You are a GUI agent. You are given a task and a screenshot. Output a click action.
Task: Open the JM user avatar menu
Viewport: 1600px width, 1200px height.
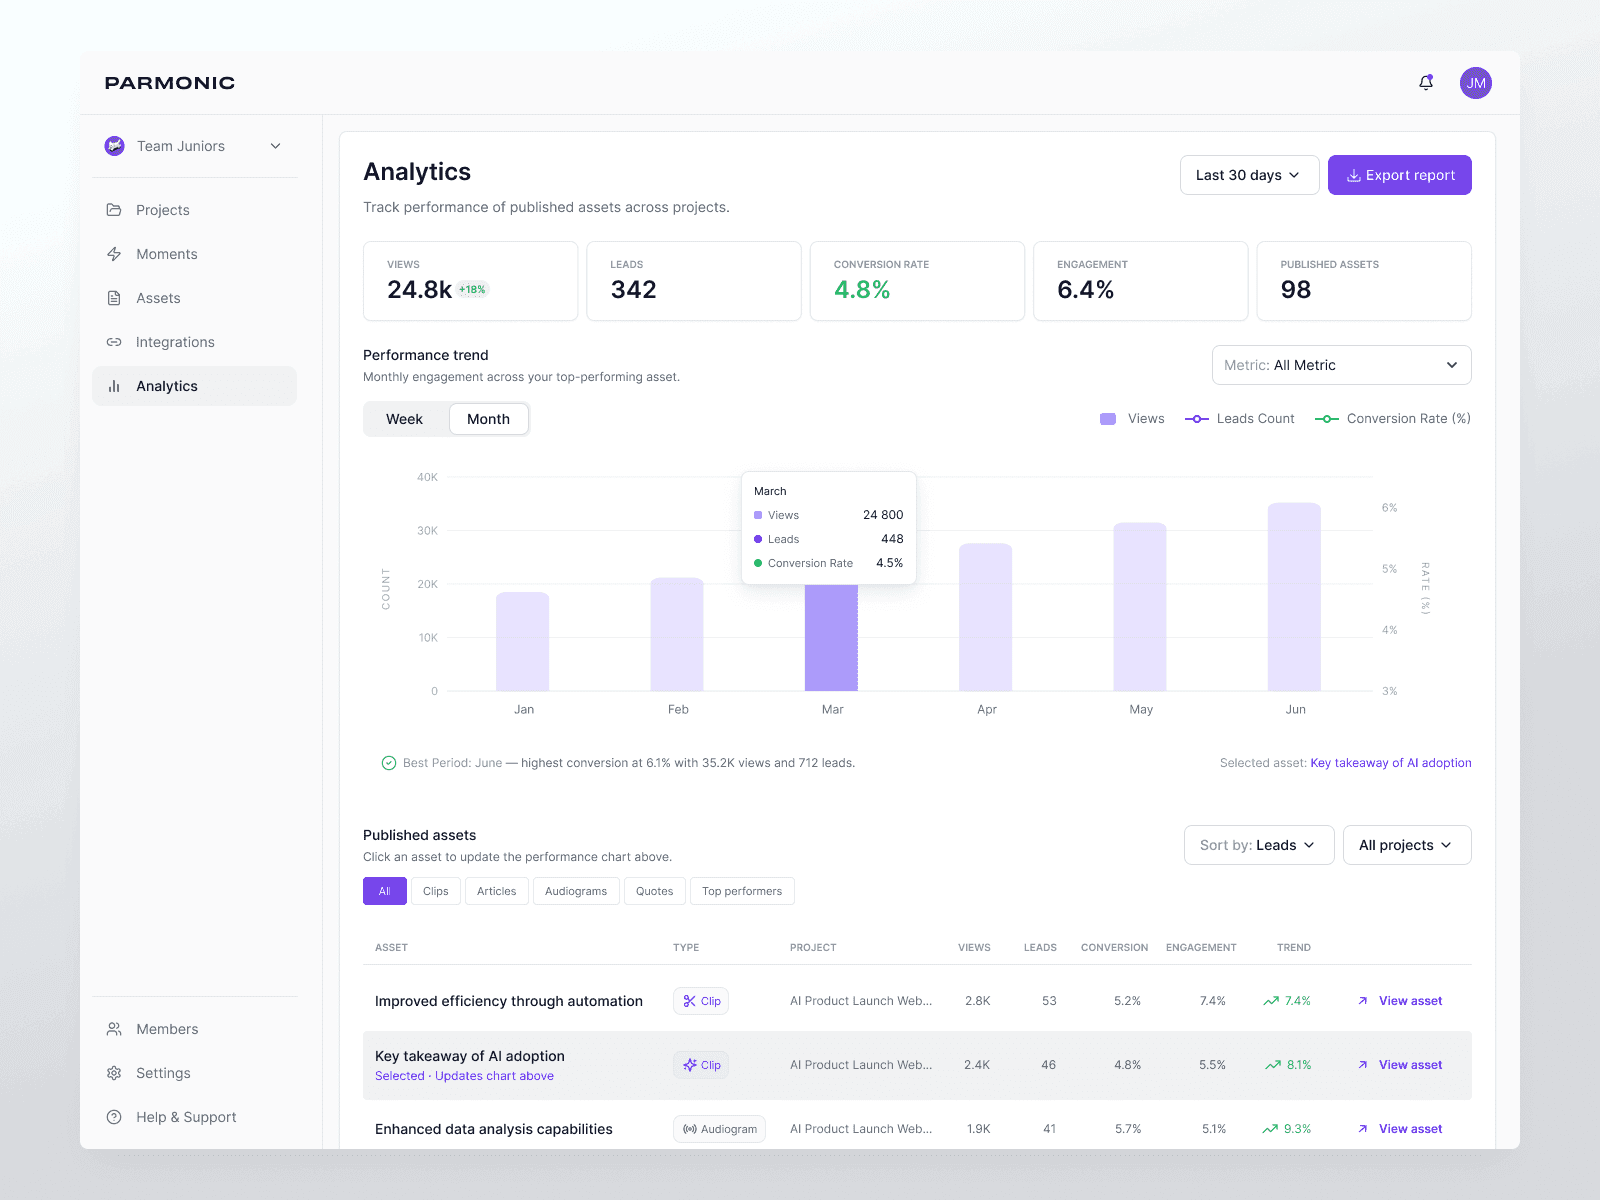click(1476, 83)
